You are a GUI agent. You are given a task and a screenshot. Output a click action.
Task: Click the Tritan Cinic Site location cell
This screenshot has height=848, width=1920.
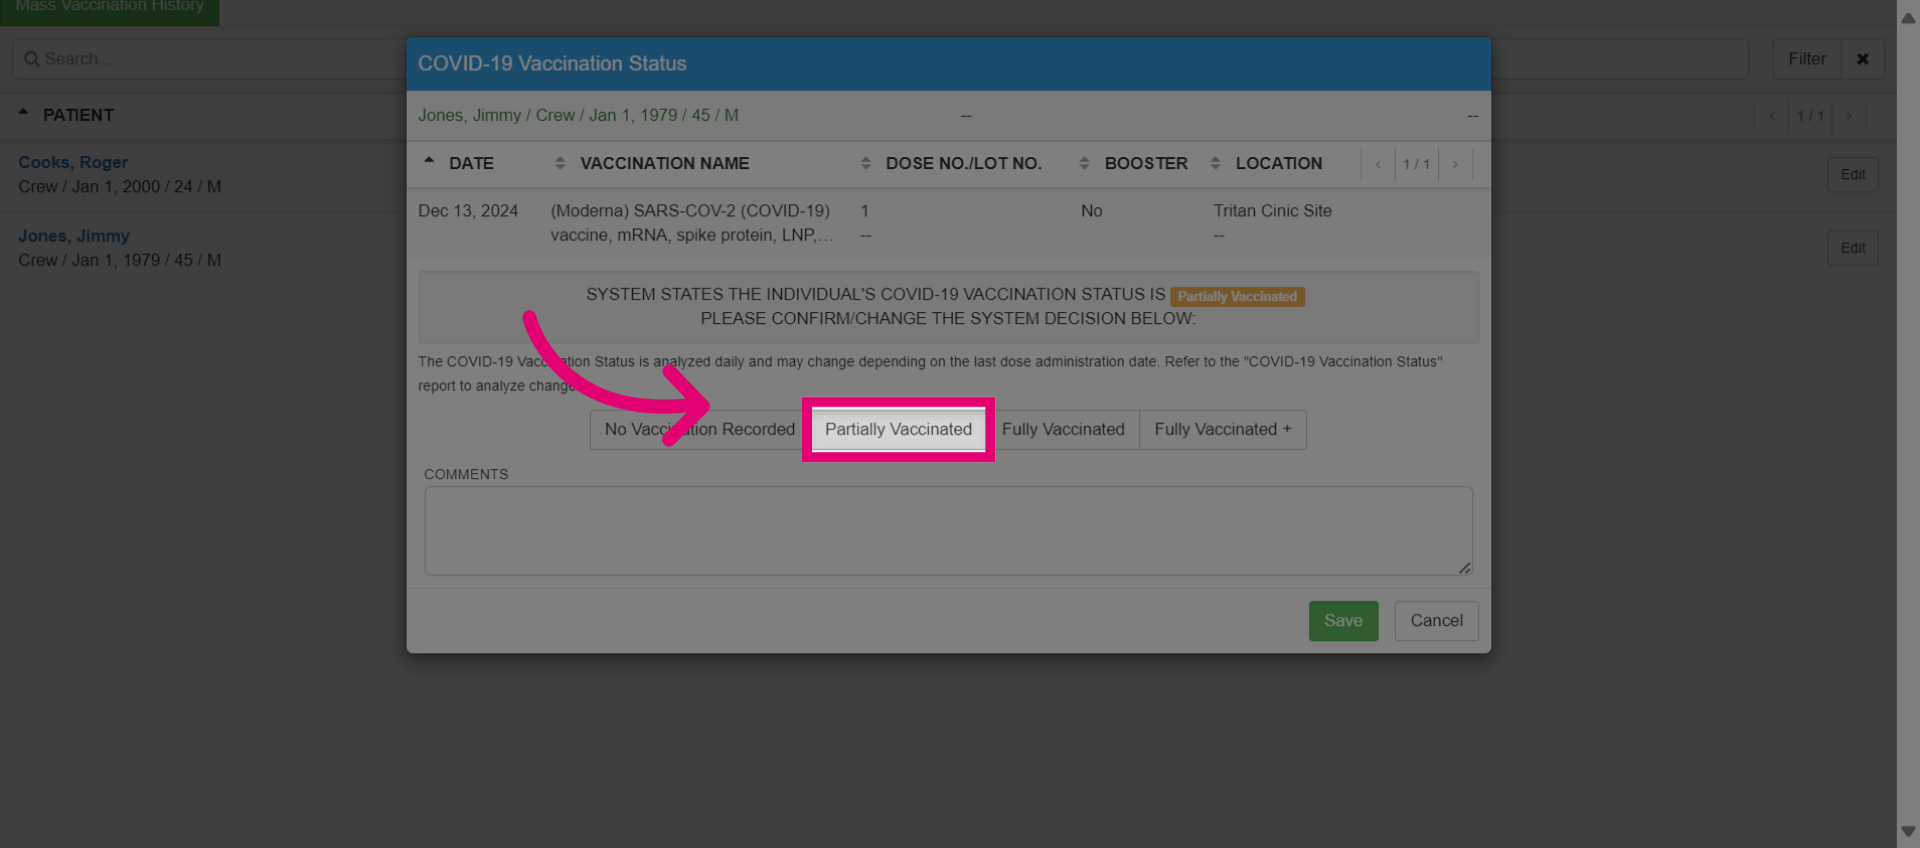(1272, 211)
